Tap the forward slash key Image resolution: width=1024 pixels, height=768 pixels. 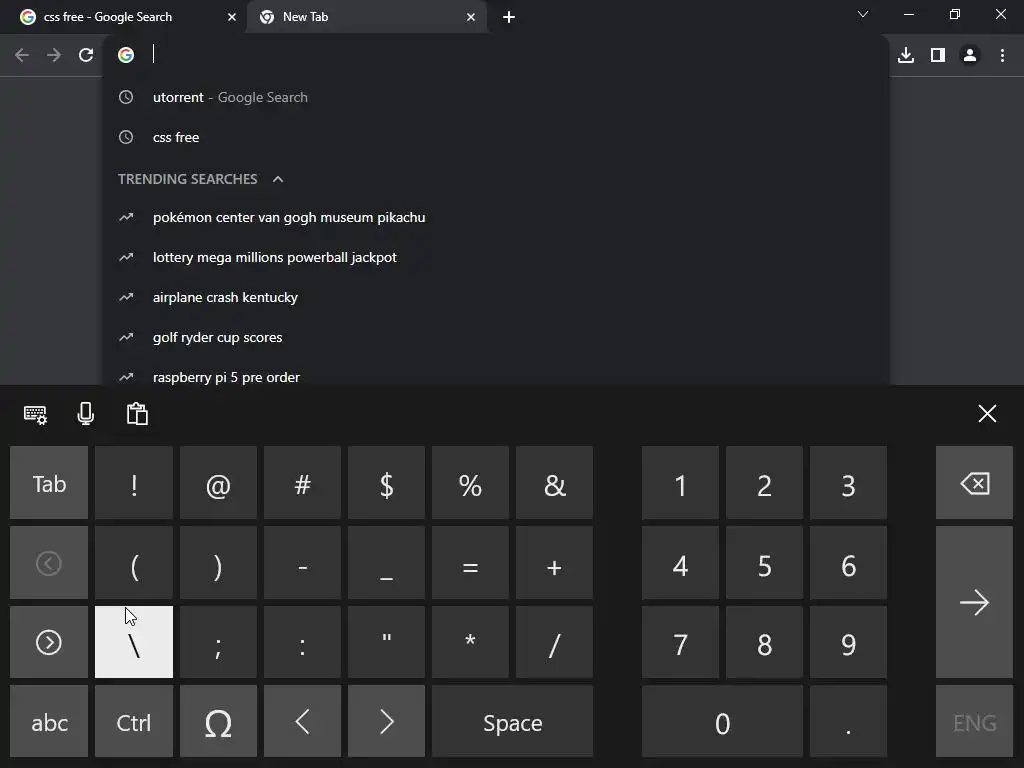pyautogui.click(x=554, y=642)
